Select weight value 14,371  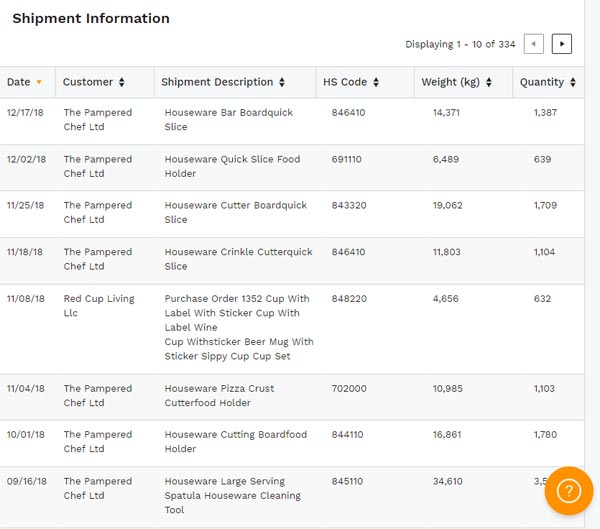pos(446,113)
